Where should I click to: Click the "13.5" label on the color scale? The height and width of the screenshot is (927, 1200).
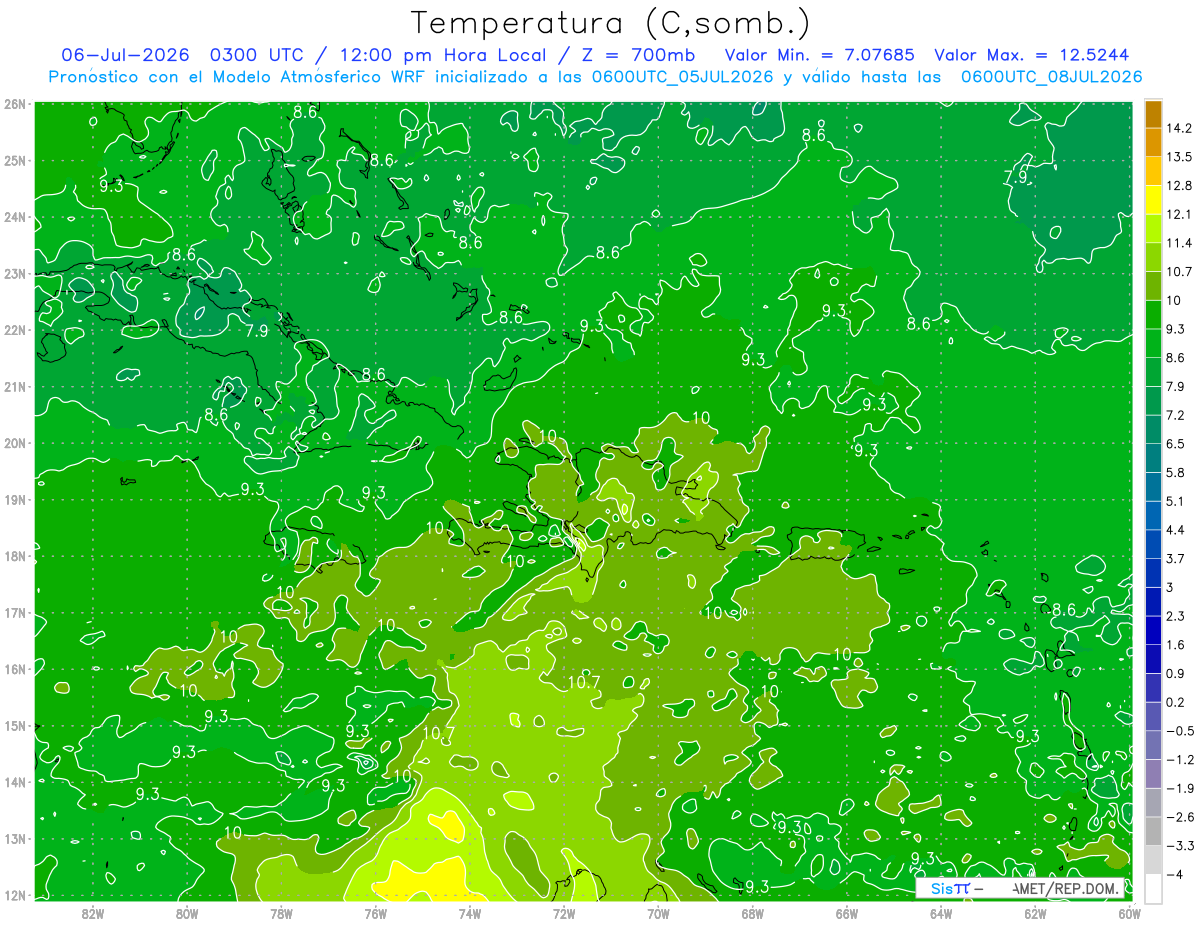tap(1179, 157)
